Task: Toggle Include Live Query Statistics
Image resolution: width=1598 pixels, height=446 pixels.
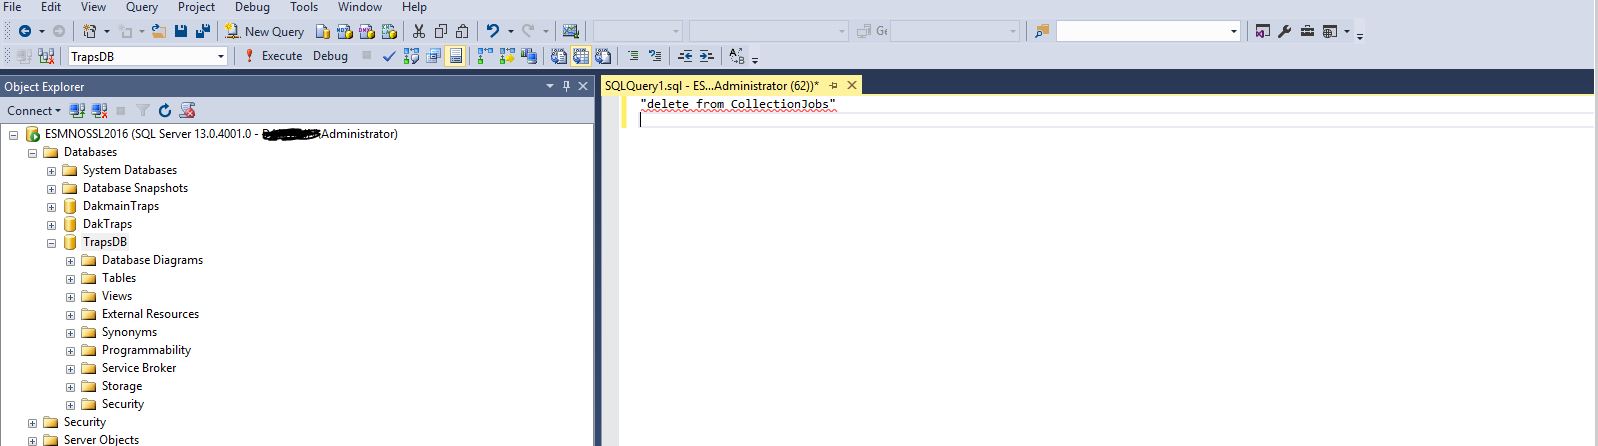Action: click(506, 56)
